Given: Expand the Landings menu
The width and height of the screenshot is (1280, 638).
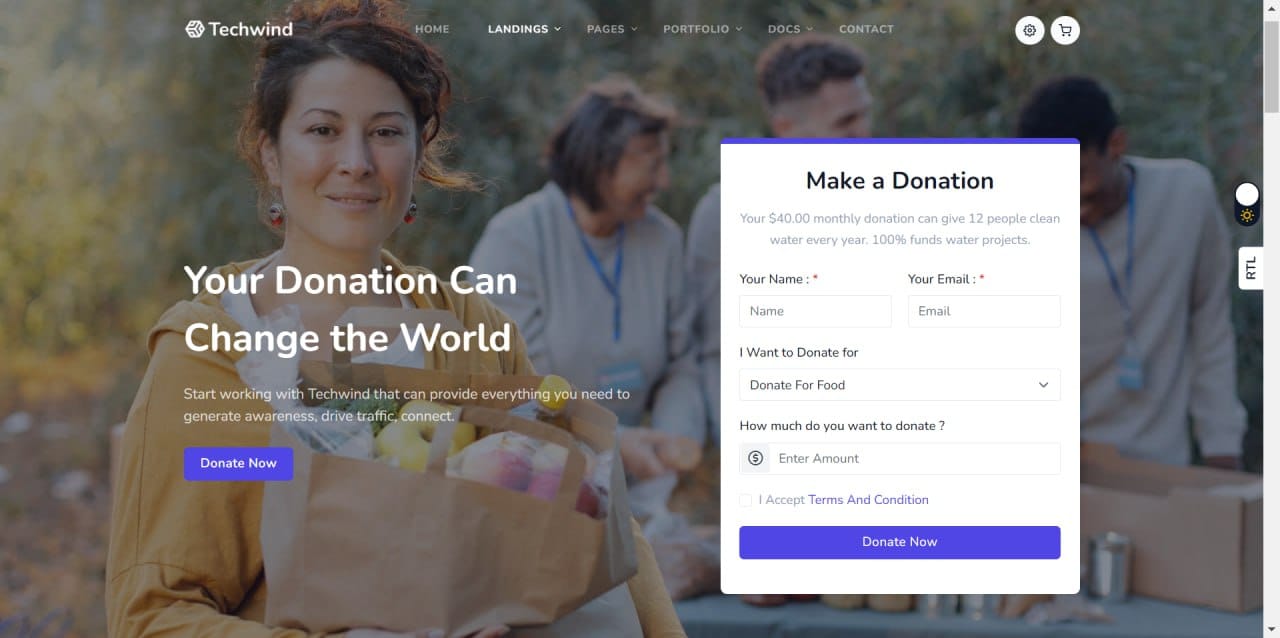Looking at the screenshot, I should coord(524,29).
